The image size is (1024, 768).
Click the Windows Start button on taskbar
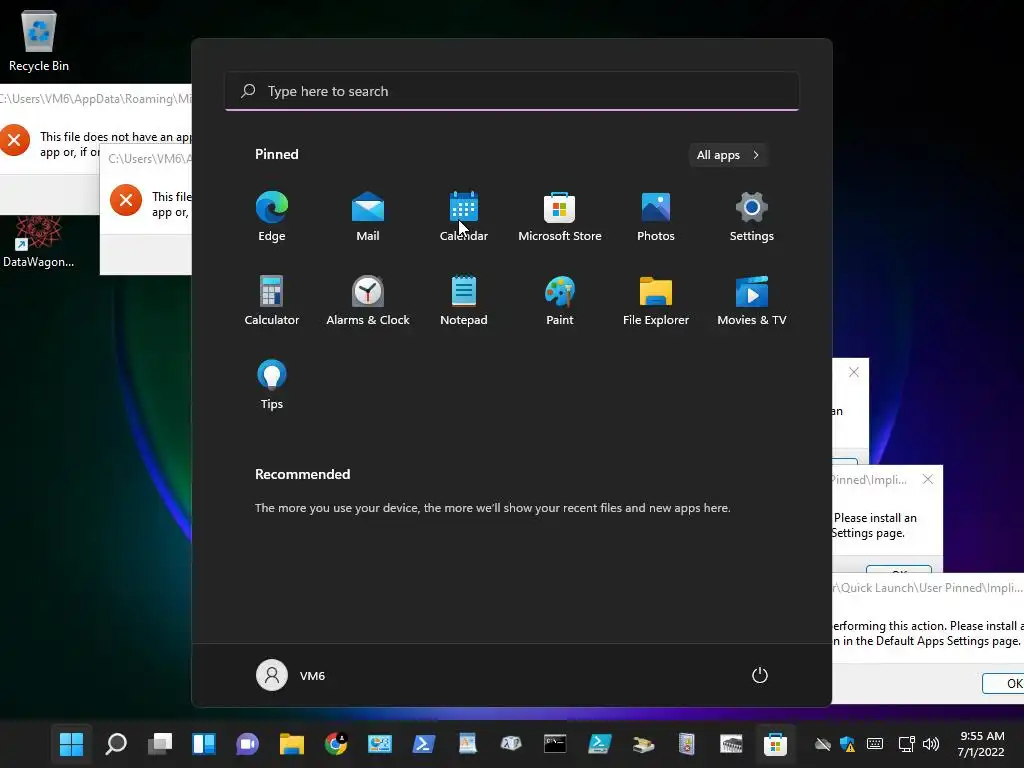pos(71,744)
